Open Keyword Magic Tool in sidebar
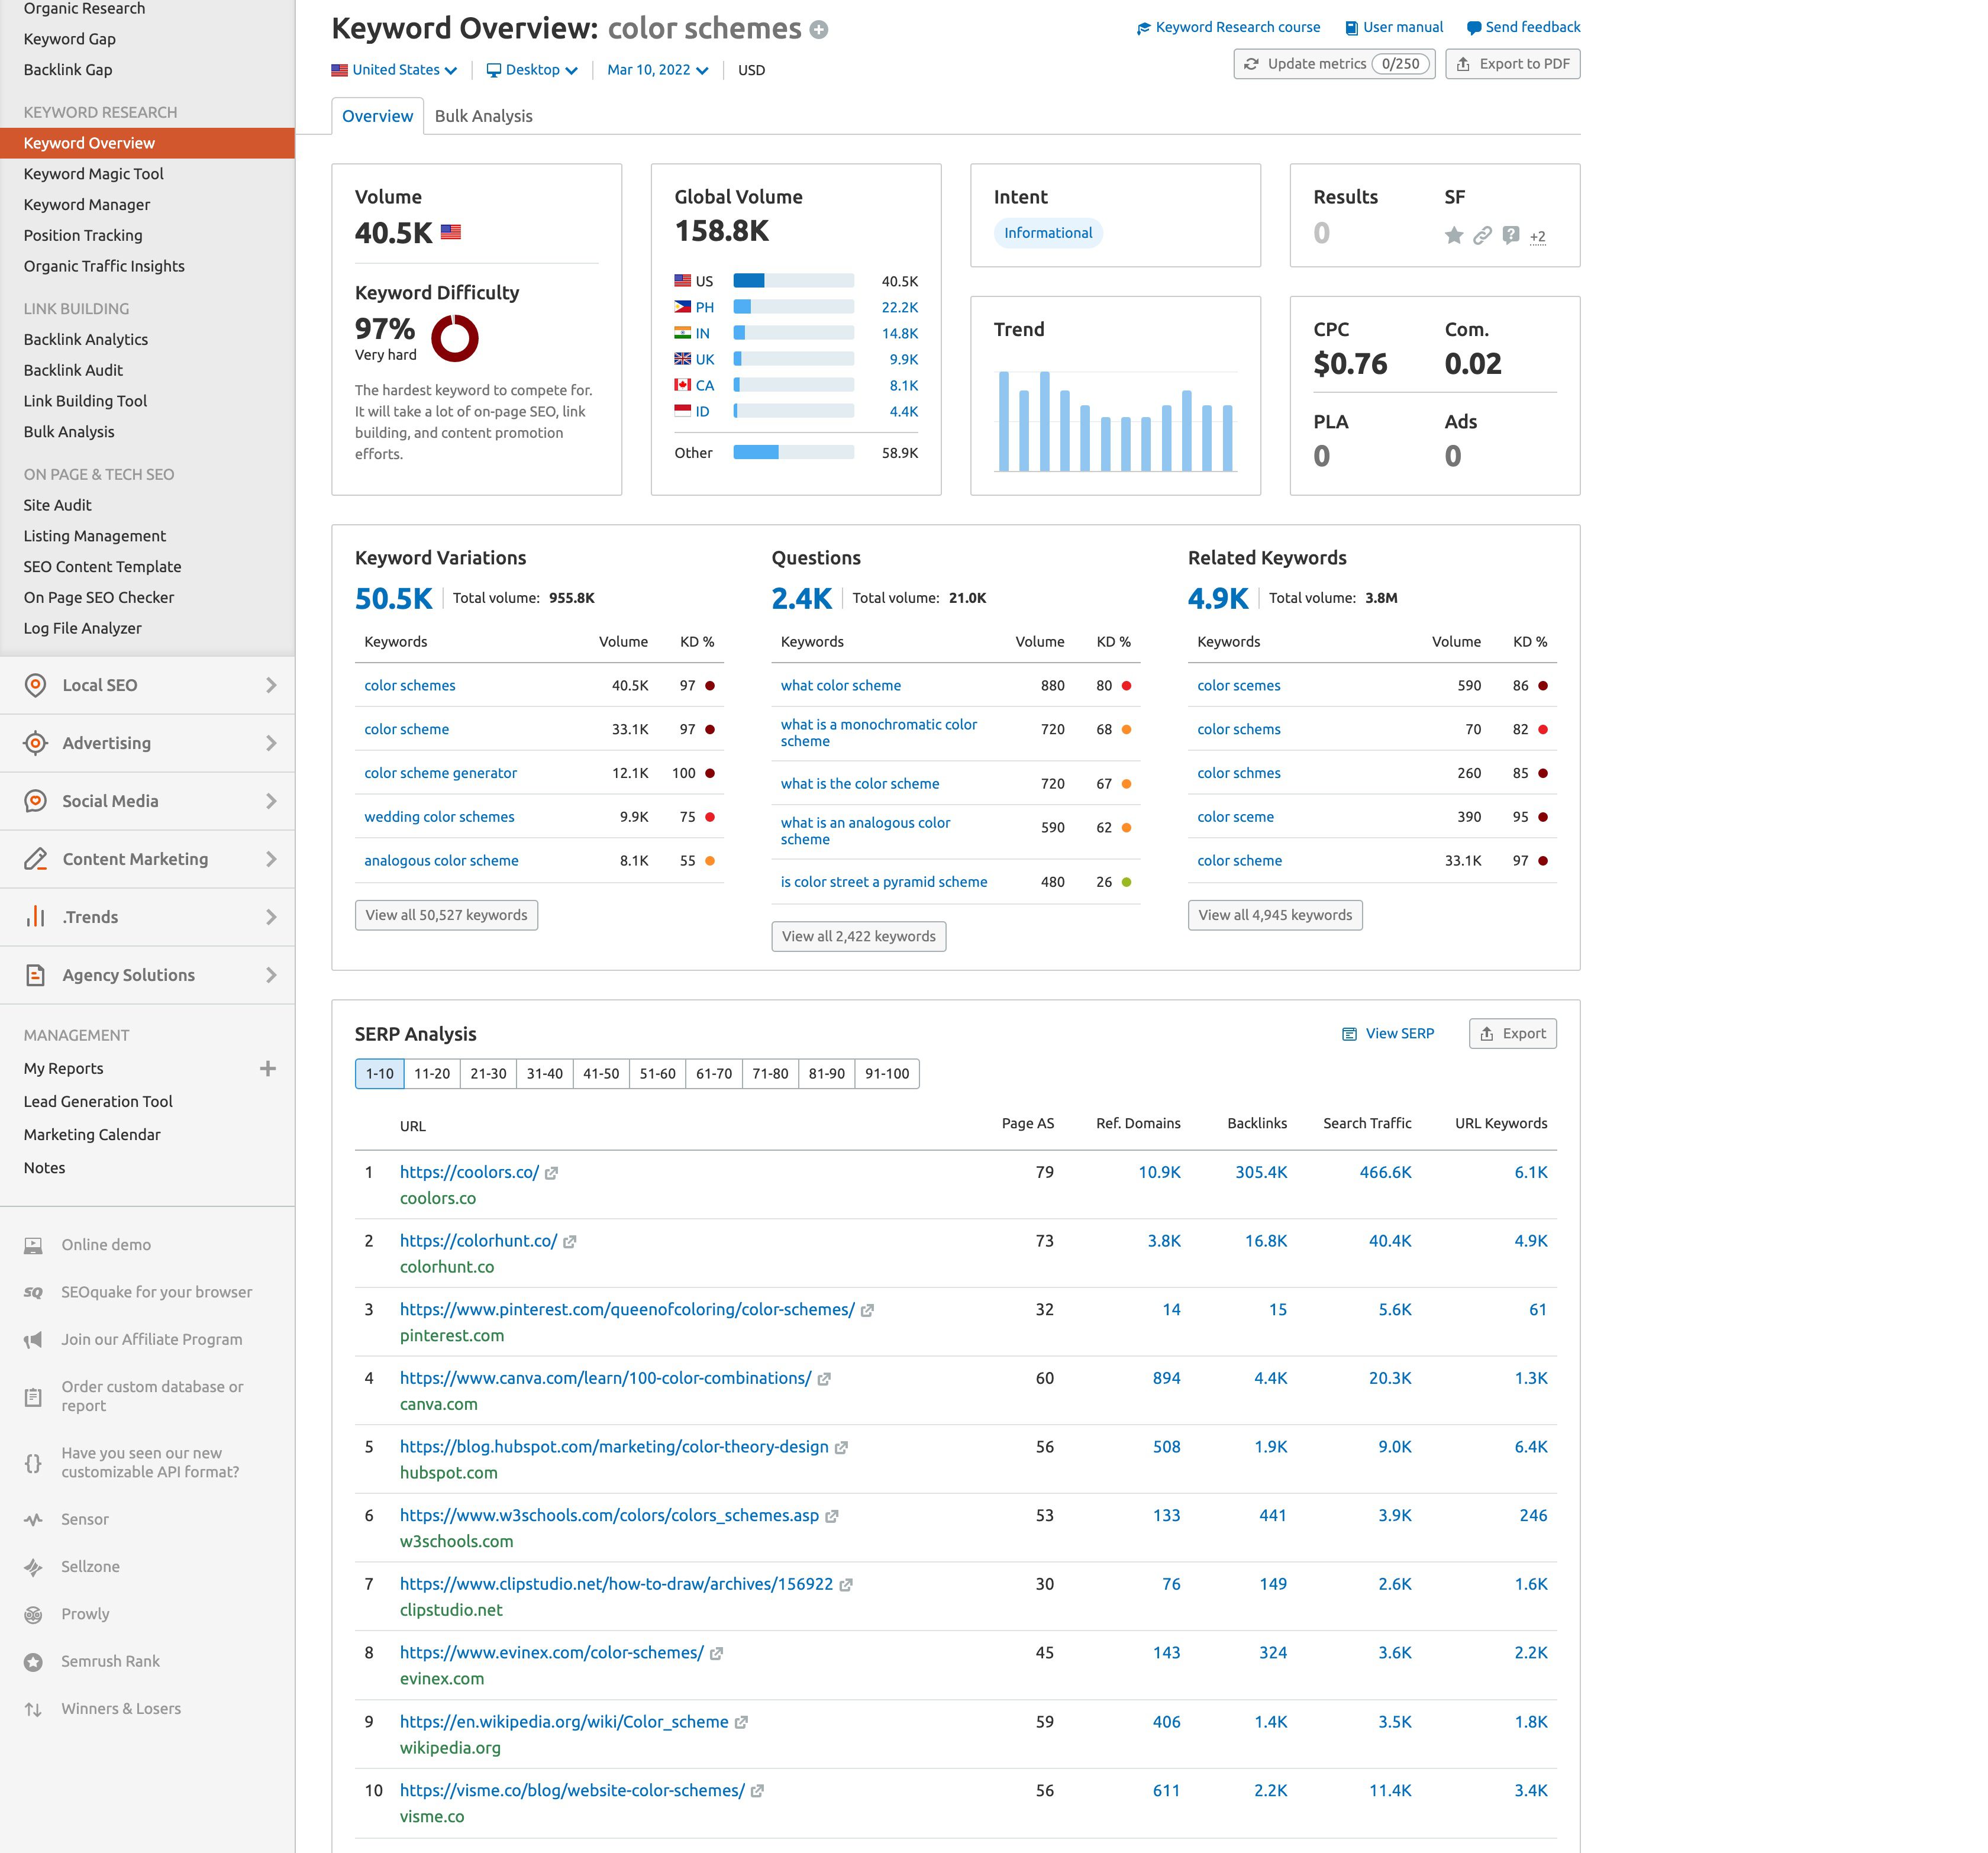Image resolution: width=1988 pixels, height=1853 pixels. (x=93, y=174)
